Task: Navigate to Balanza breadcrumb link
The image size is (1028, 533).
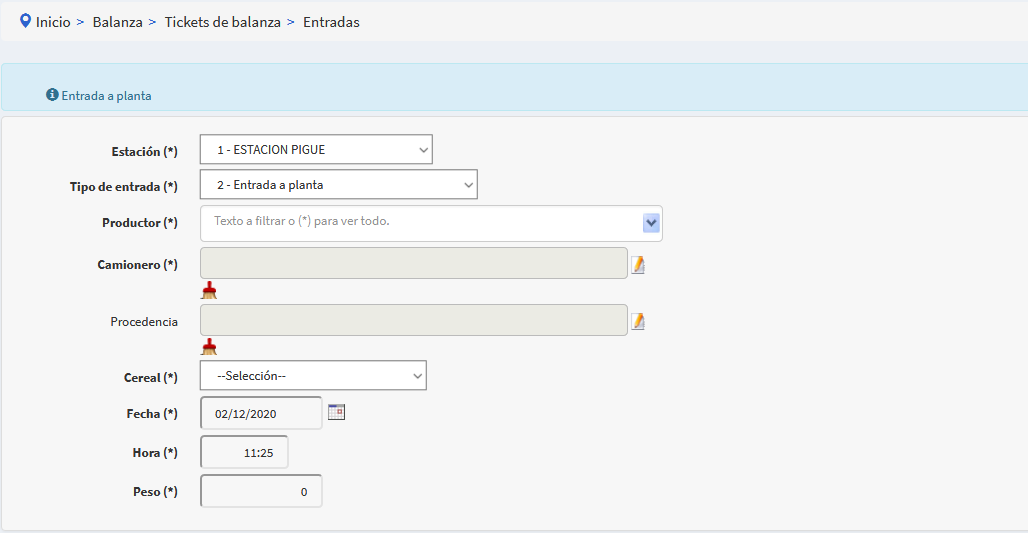Action: [115, 21]
